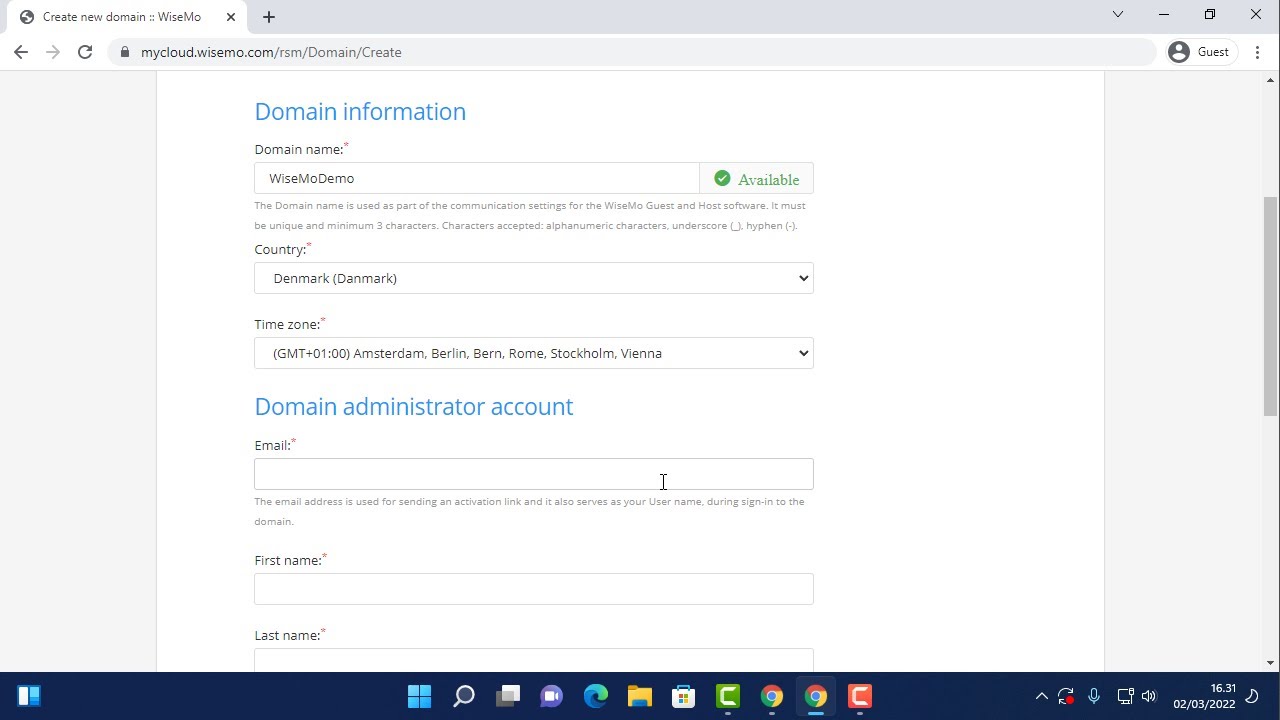Open the Windows Start menu
The height and width of the screenshot is (720, 1280).
click(420, 696)
